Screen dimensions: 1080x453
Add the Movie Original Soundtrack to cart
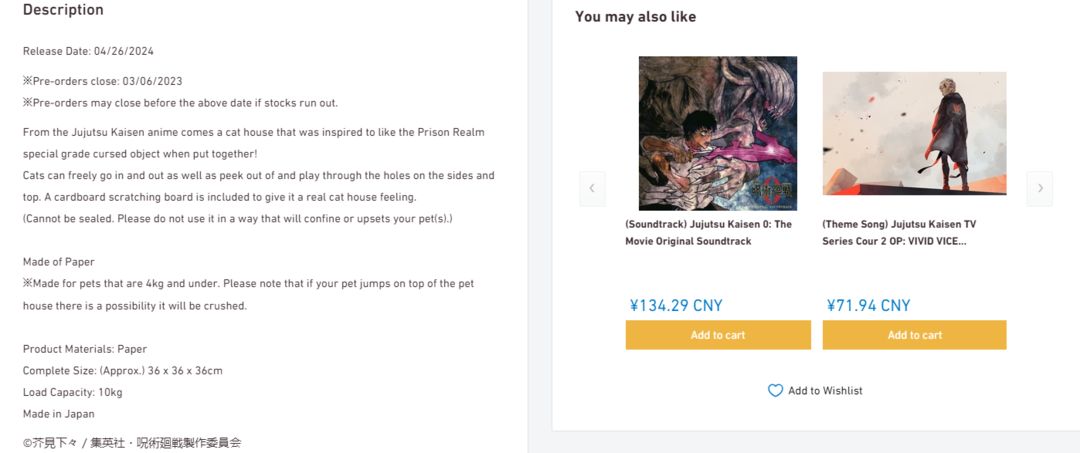point(718,335)
